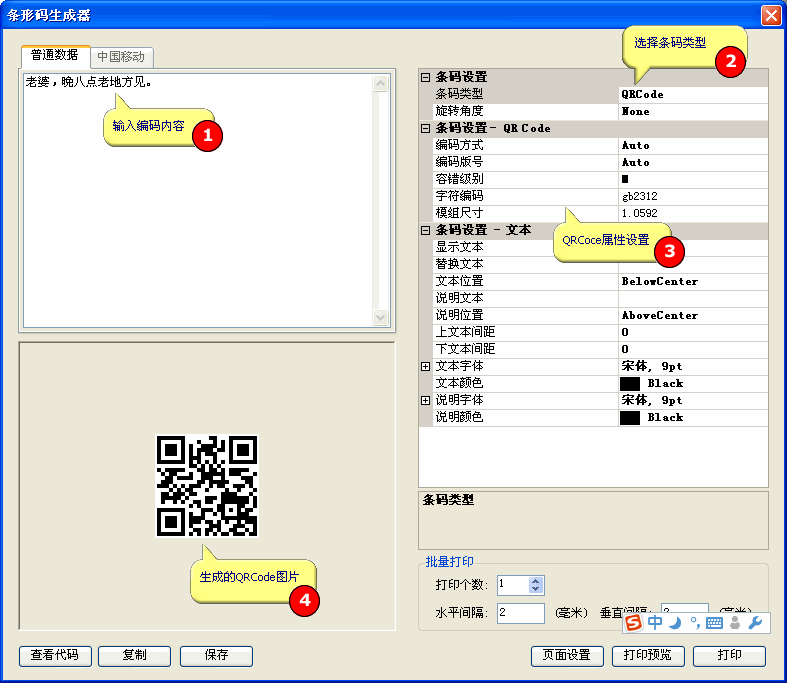Click the moon half-width toggle in IME bar
The width and height of the screenshot is (787, 683).
pos(675,623)
